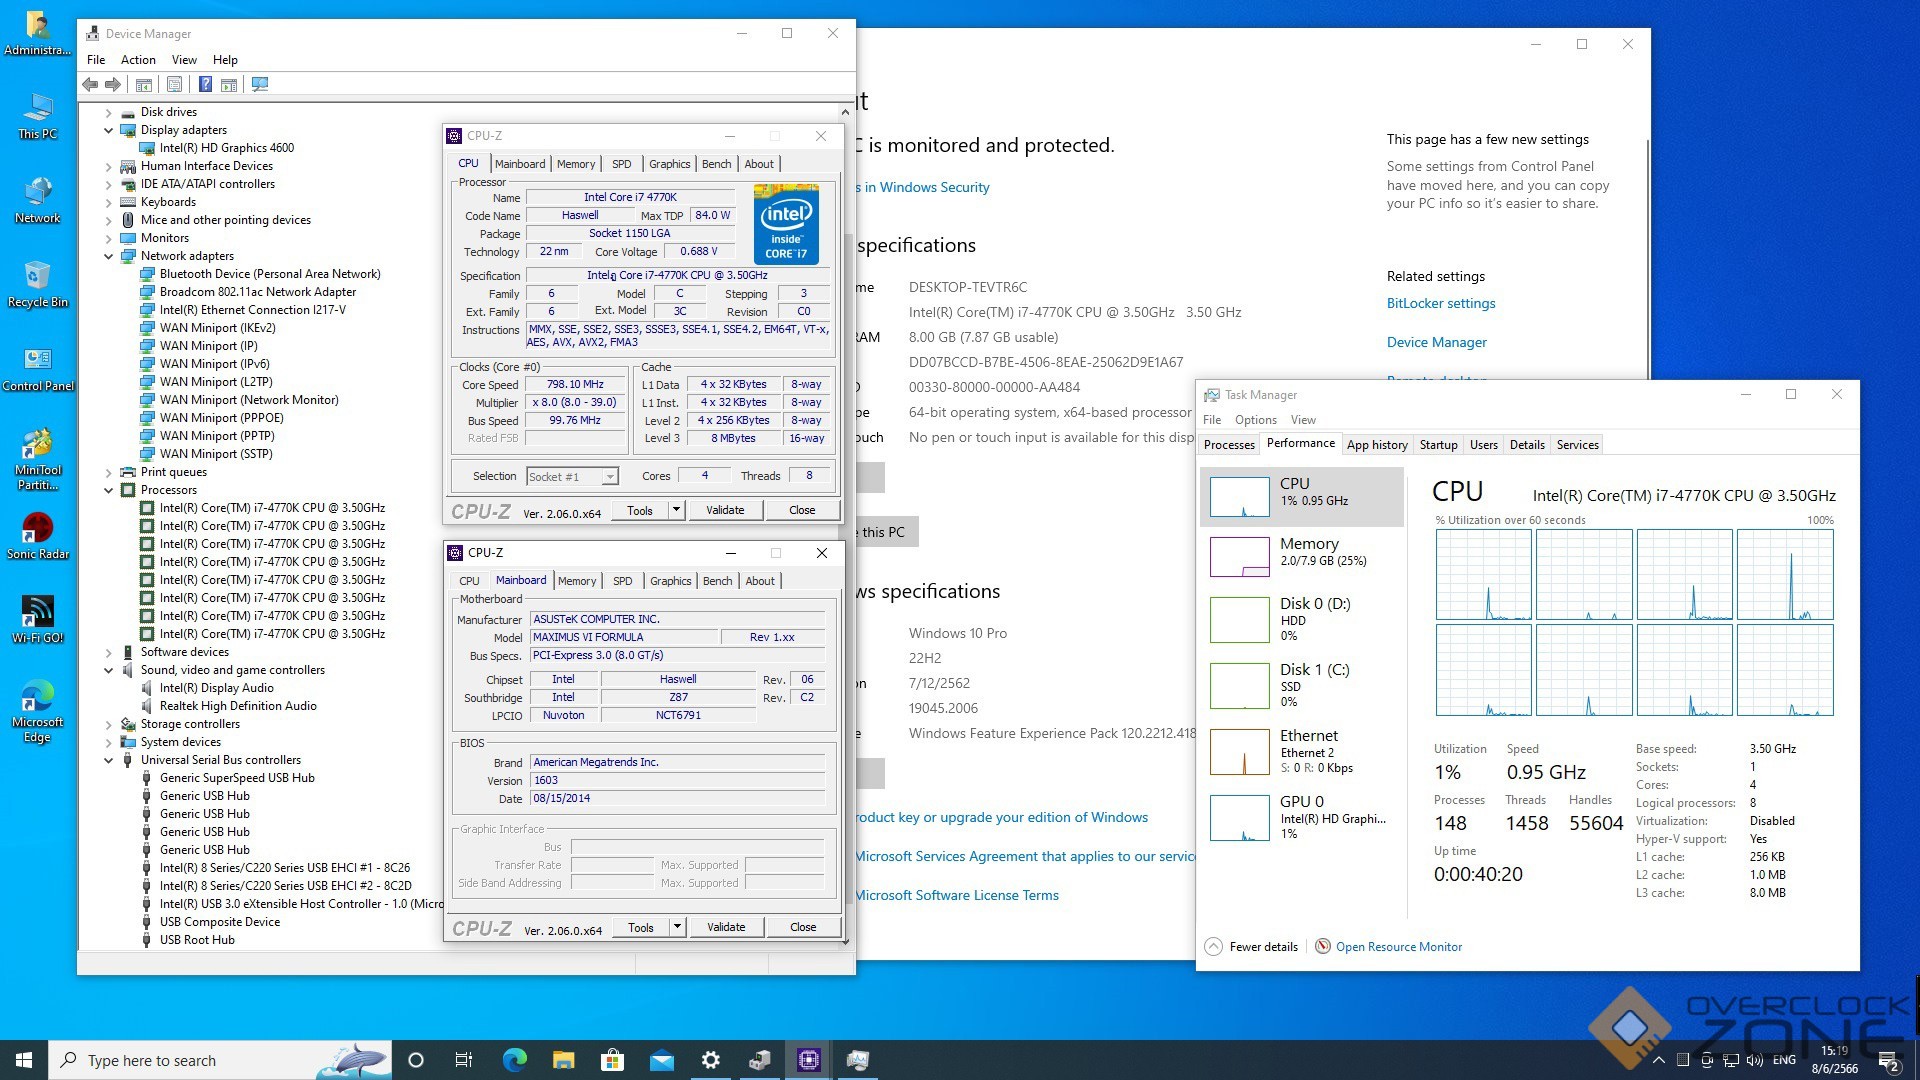Click the Properties icon in Device Manager toolbar
This screenshot has width=1920, height=1080.
click(x=175, y=85)
